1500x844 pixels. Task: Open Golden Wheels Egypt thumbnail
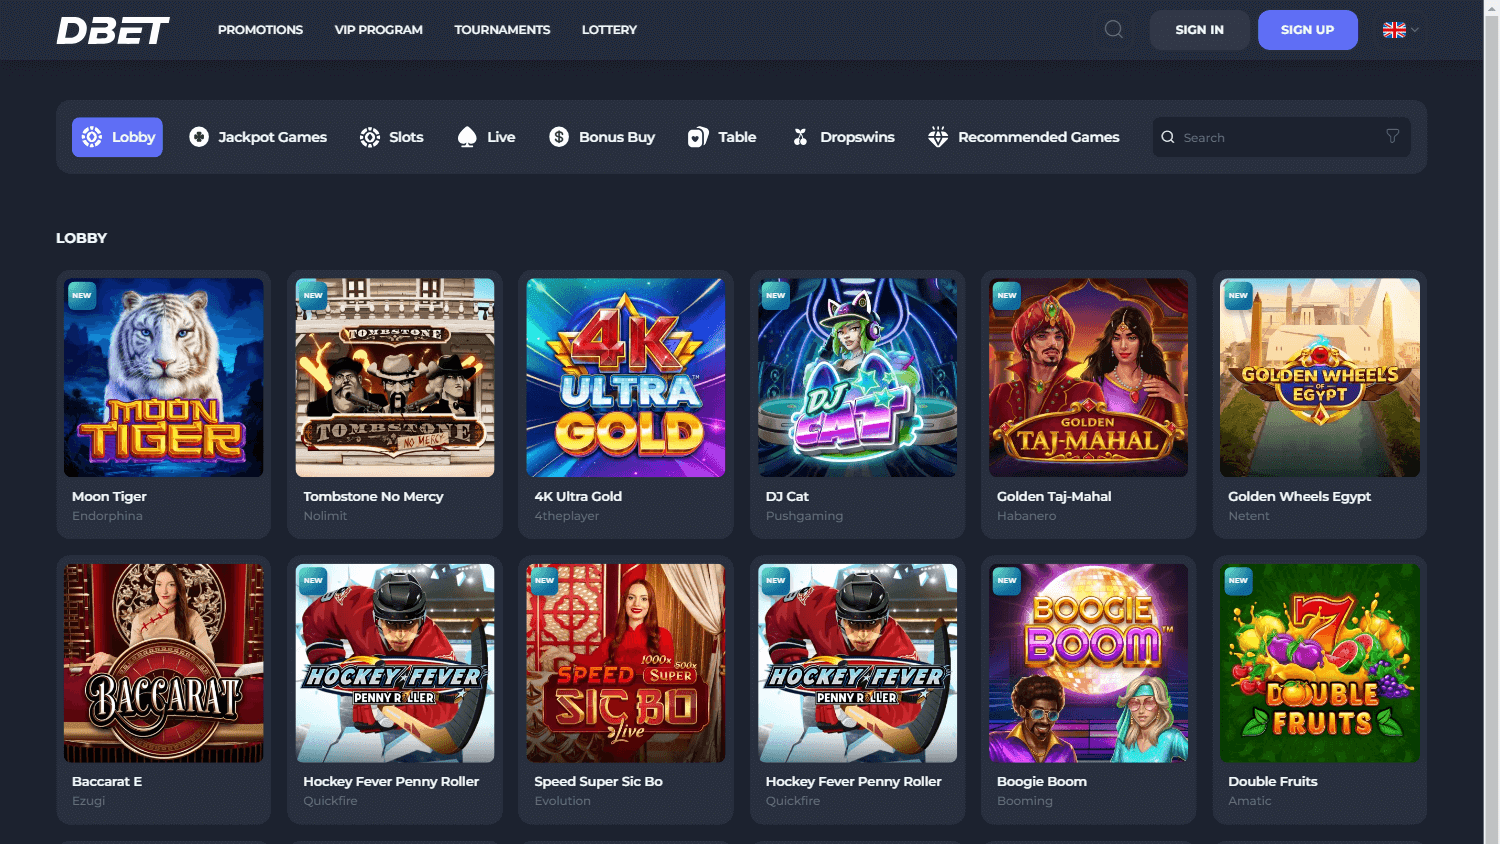point(1320,377)
